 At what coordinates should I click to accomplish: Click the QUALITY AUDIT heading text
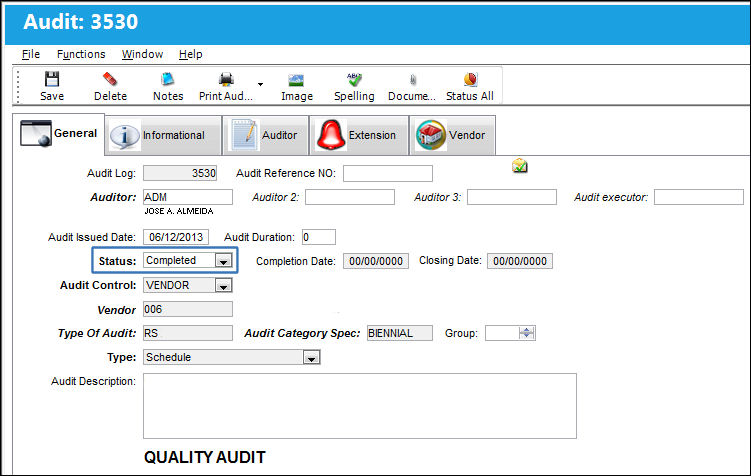205,457
